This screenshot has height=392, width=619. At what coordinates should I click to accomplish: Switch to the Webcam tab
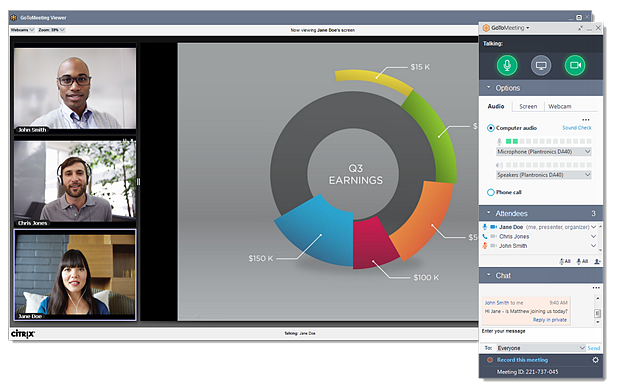tap(559, 106)
